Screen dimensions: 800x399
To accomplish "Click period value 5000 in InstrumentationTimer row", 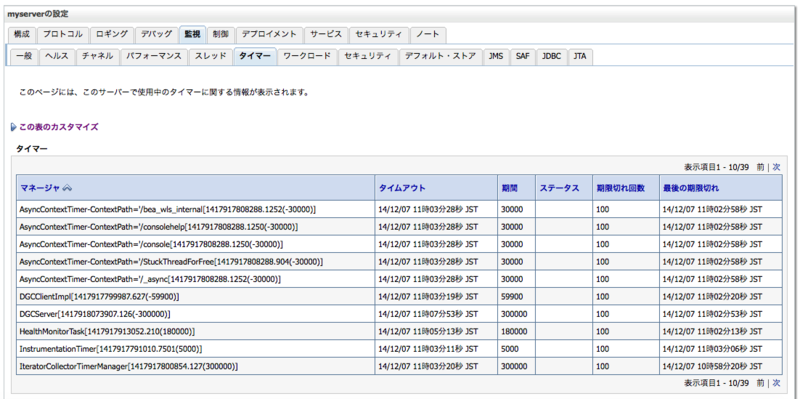I will (510, 348).
